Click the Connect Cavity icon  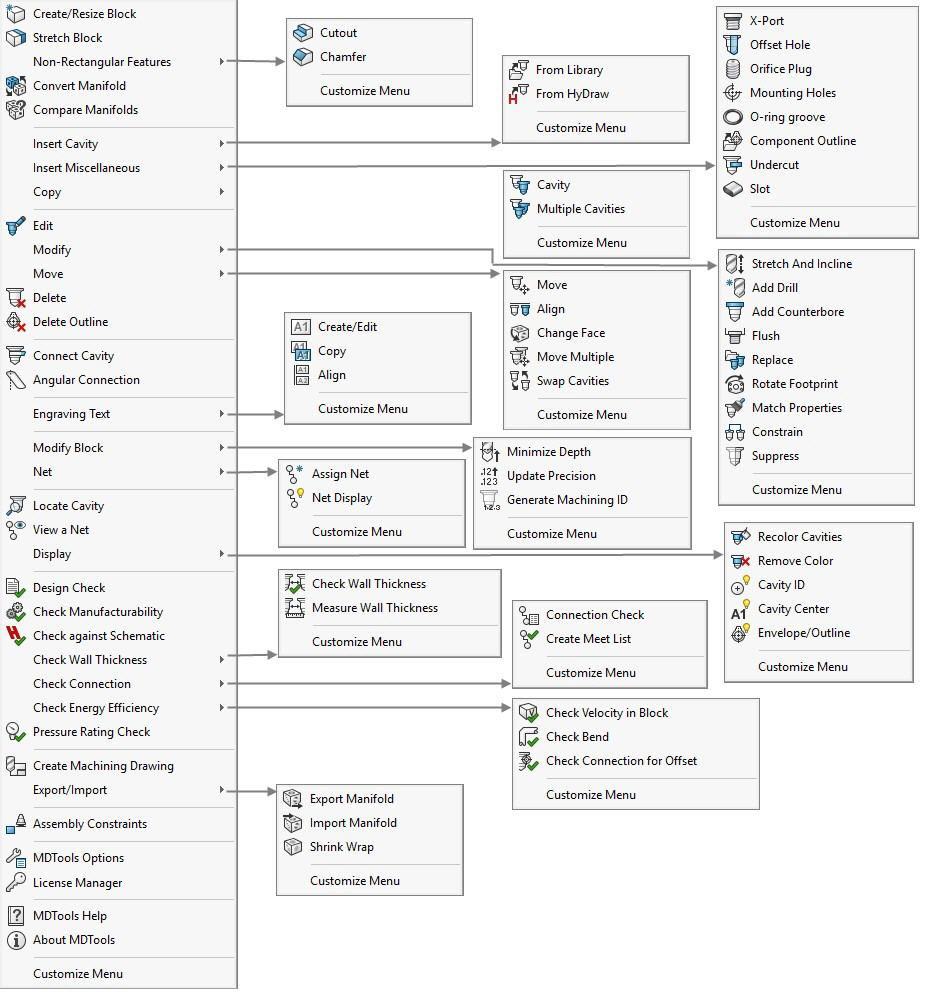(x=15, y=356)
